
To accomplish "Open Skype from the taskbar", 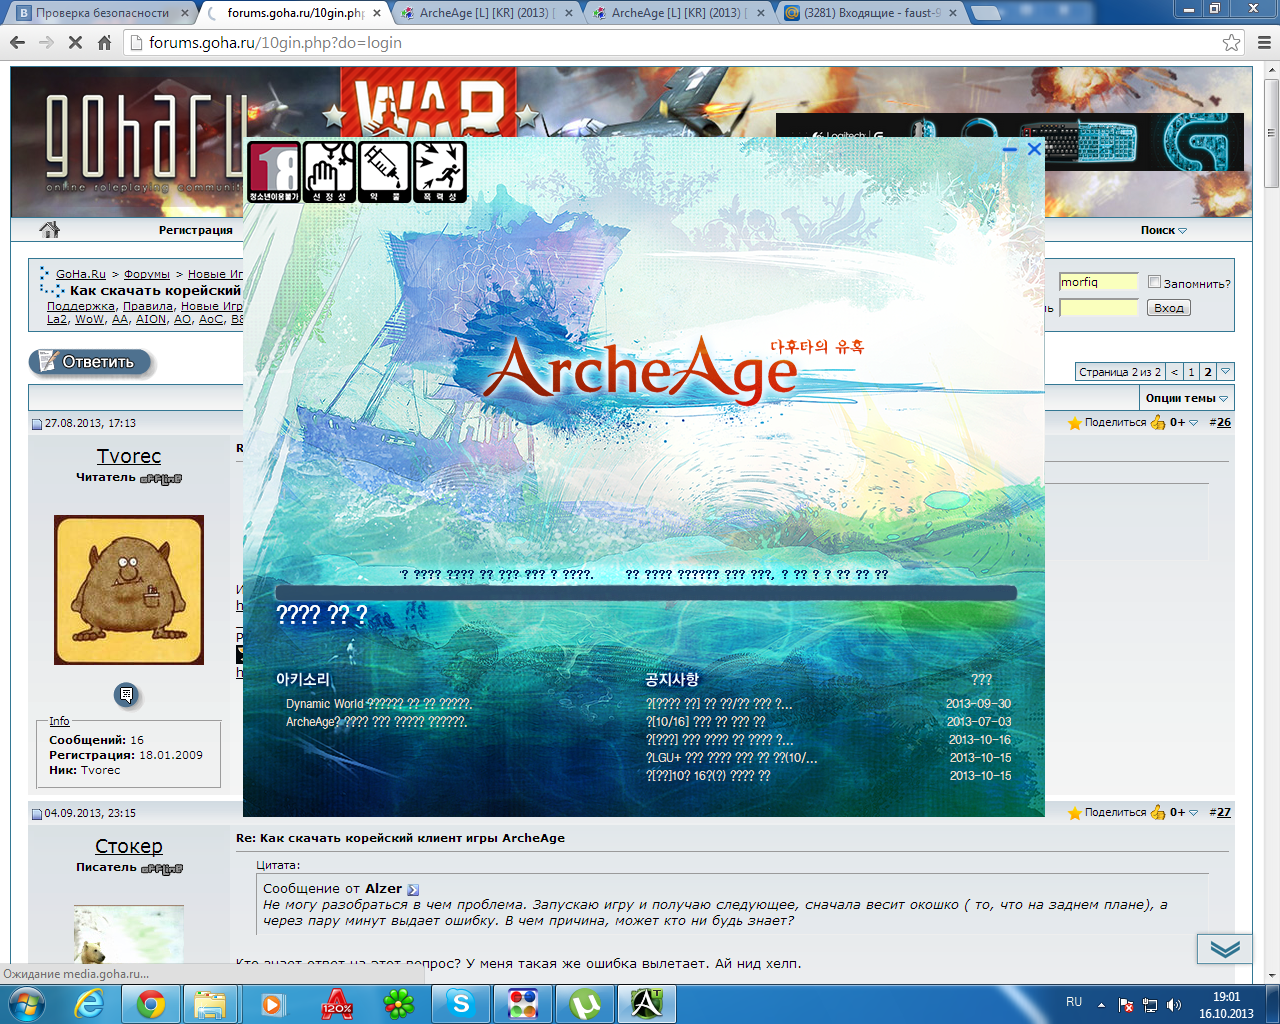I will coord(461,1003).
